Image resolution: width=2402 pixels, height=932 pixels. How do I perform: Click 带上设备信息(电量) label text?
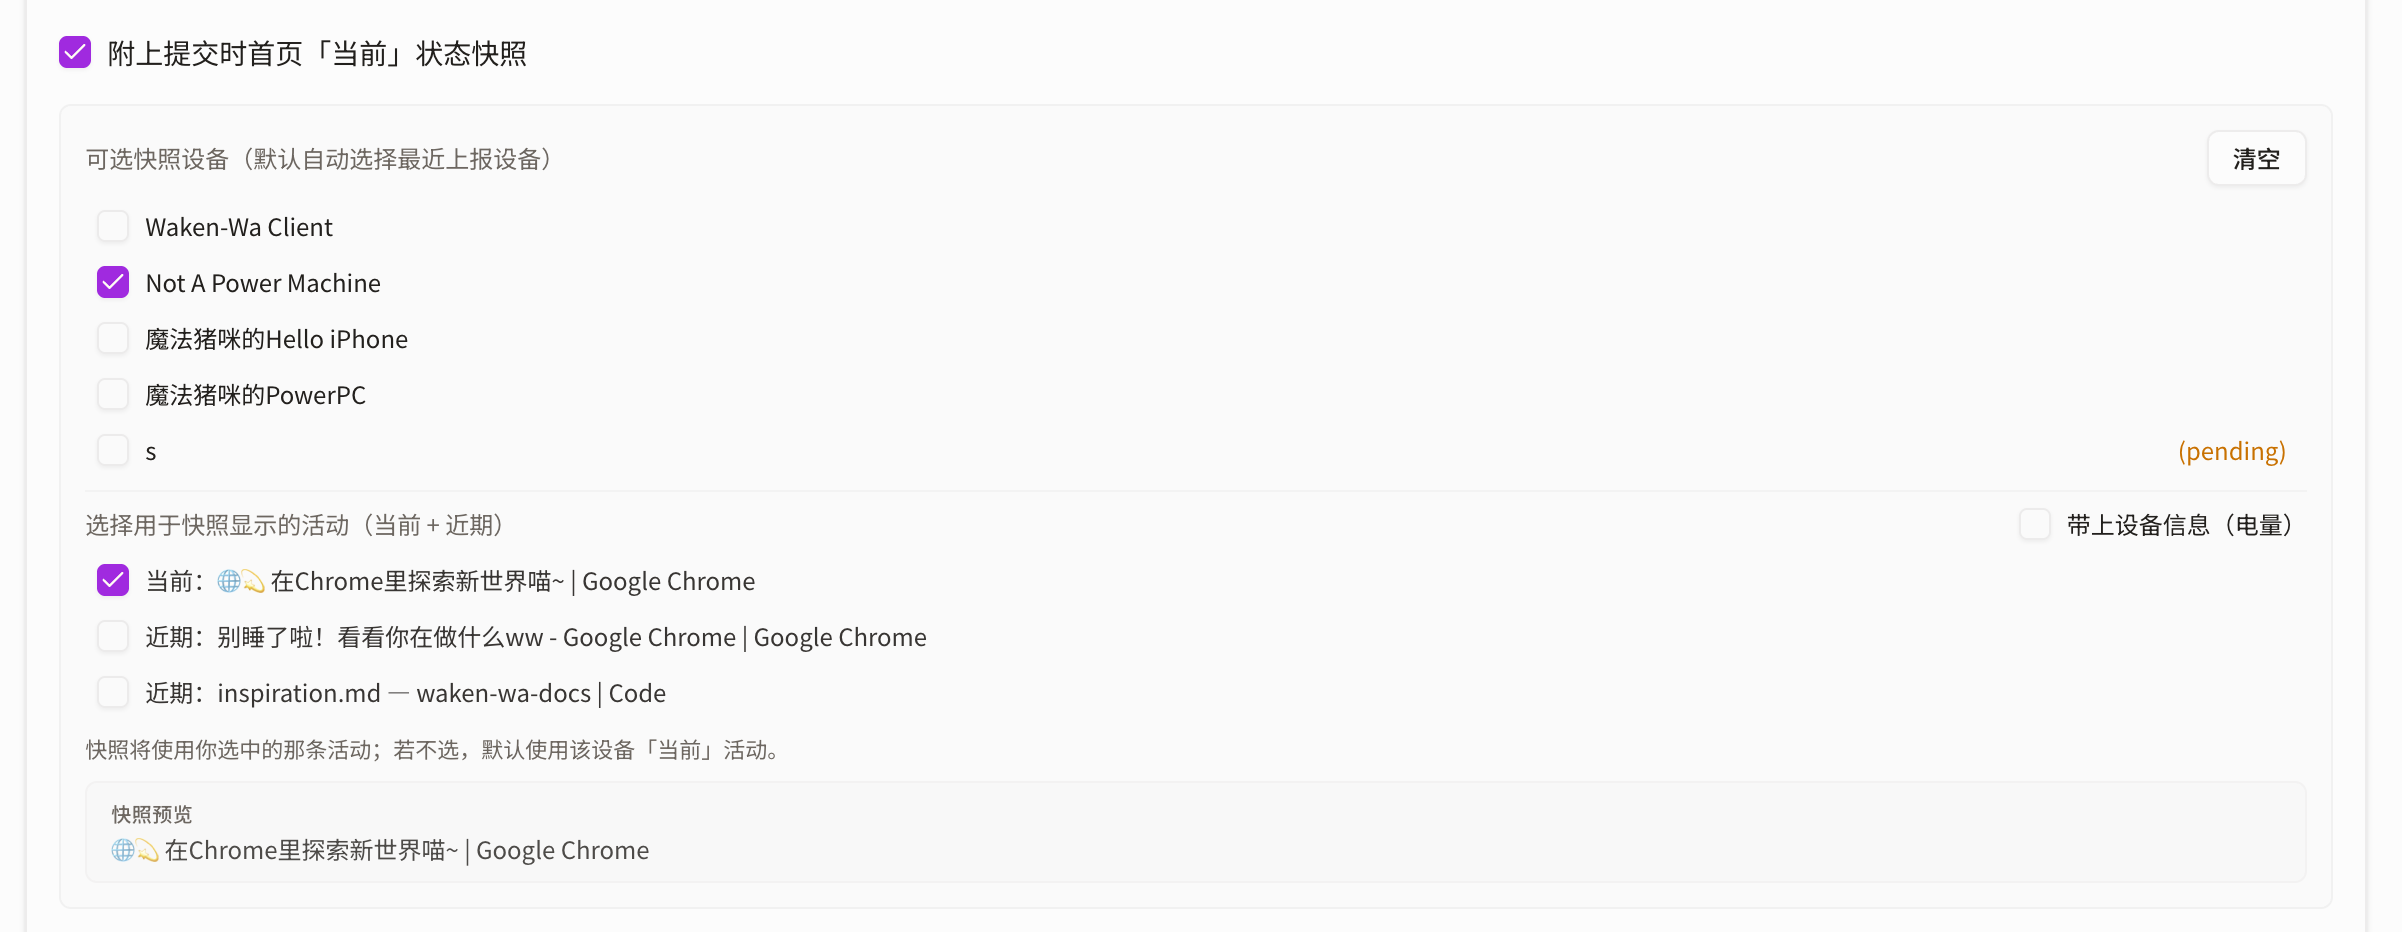[2180, 525]
